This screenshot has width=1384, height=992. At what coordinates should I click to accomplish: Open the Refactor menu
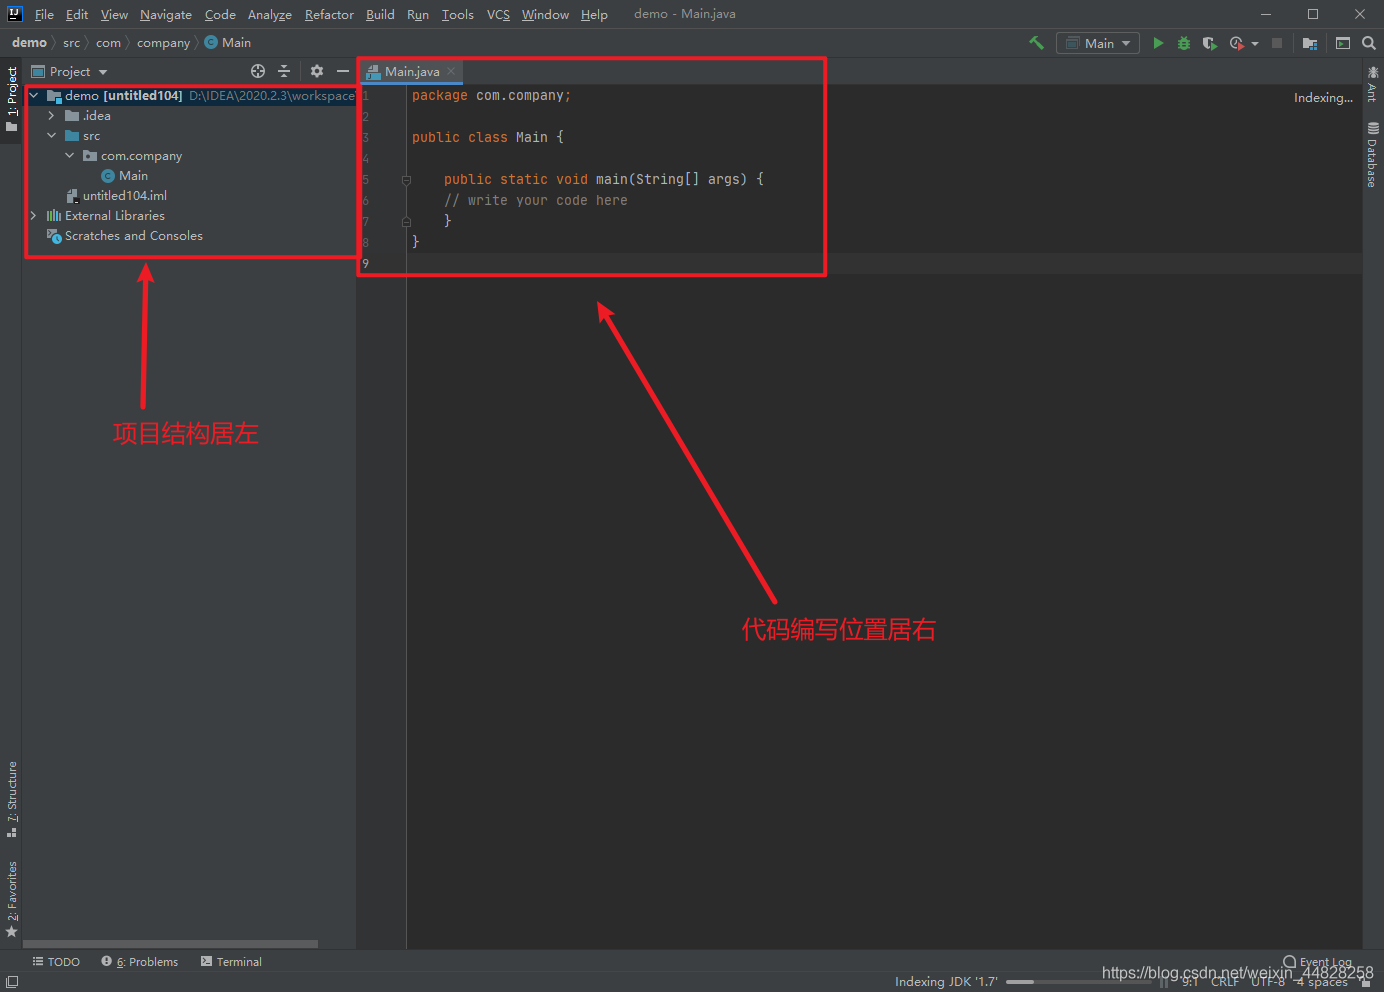tap(329, 14)
